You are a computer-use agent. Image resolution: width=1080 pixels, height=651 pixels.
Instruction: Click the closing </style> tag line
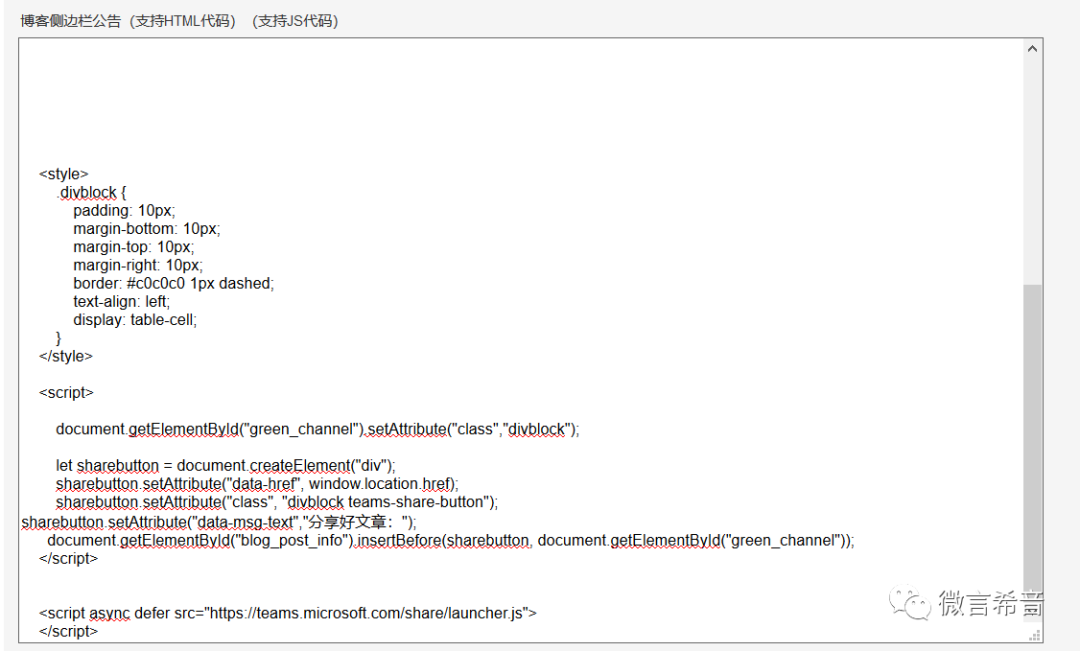(66, 356)
